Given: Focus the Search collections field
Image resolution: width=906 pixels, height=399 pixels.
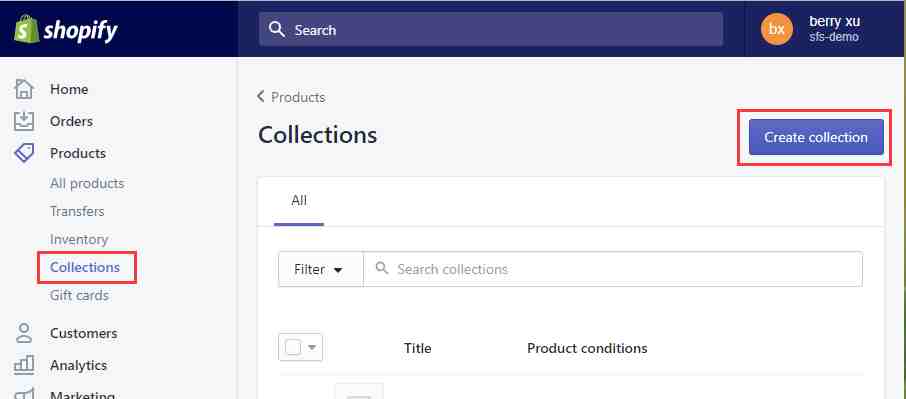Looking at the screenshot, I should (x=612, y=269).
